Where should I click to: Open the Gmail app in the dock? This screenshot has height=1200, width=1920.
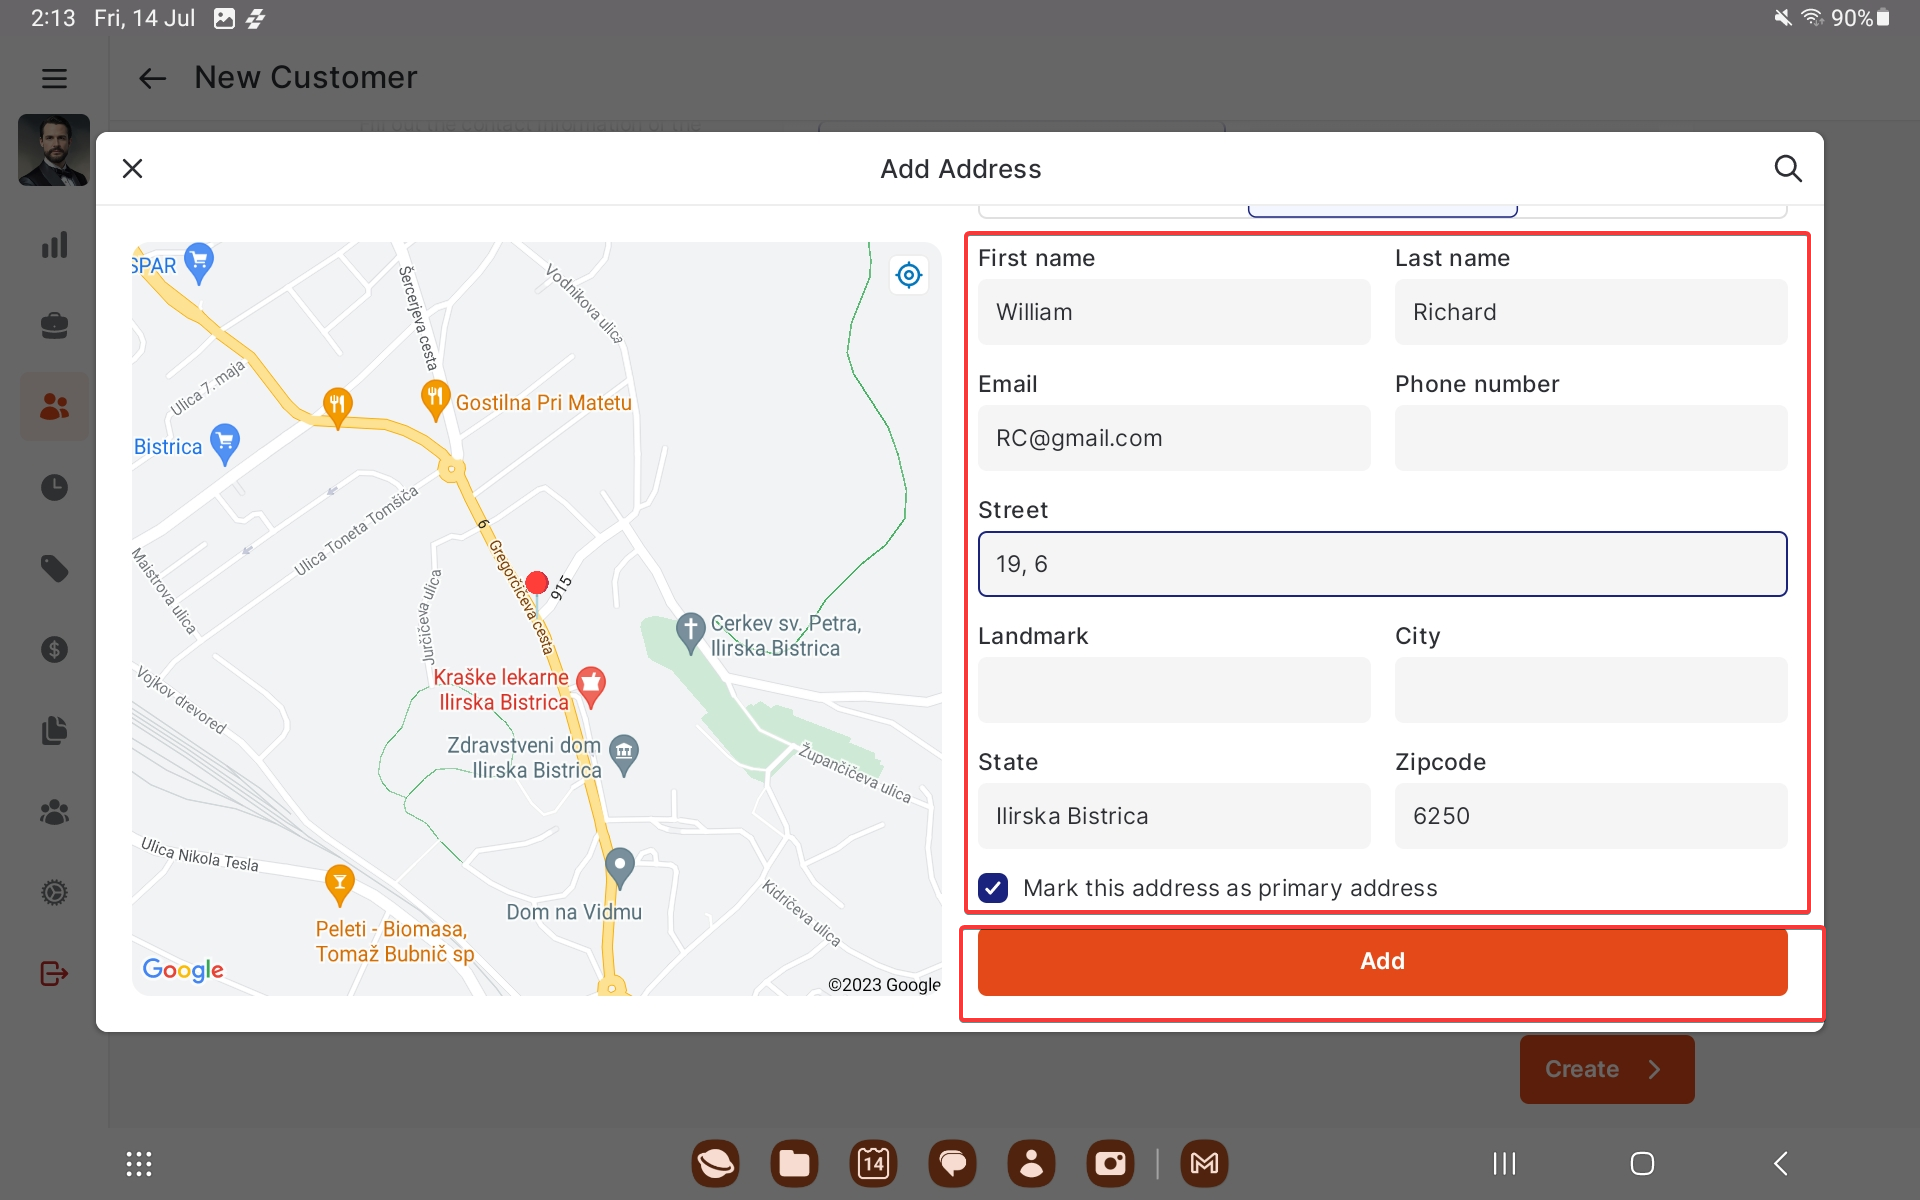[1204, 1164]
